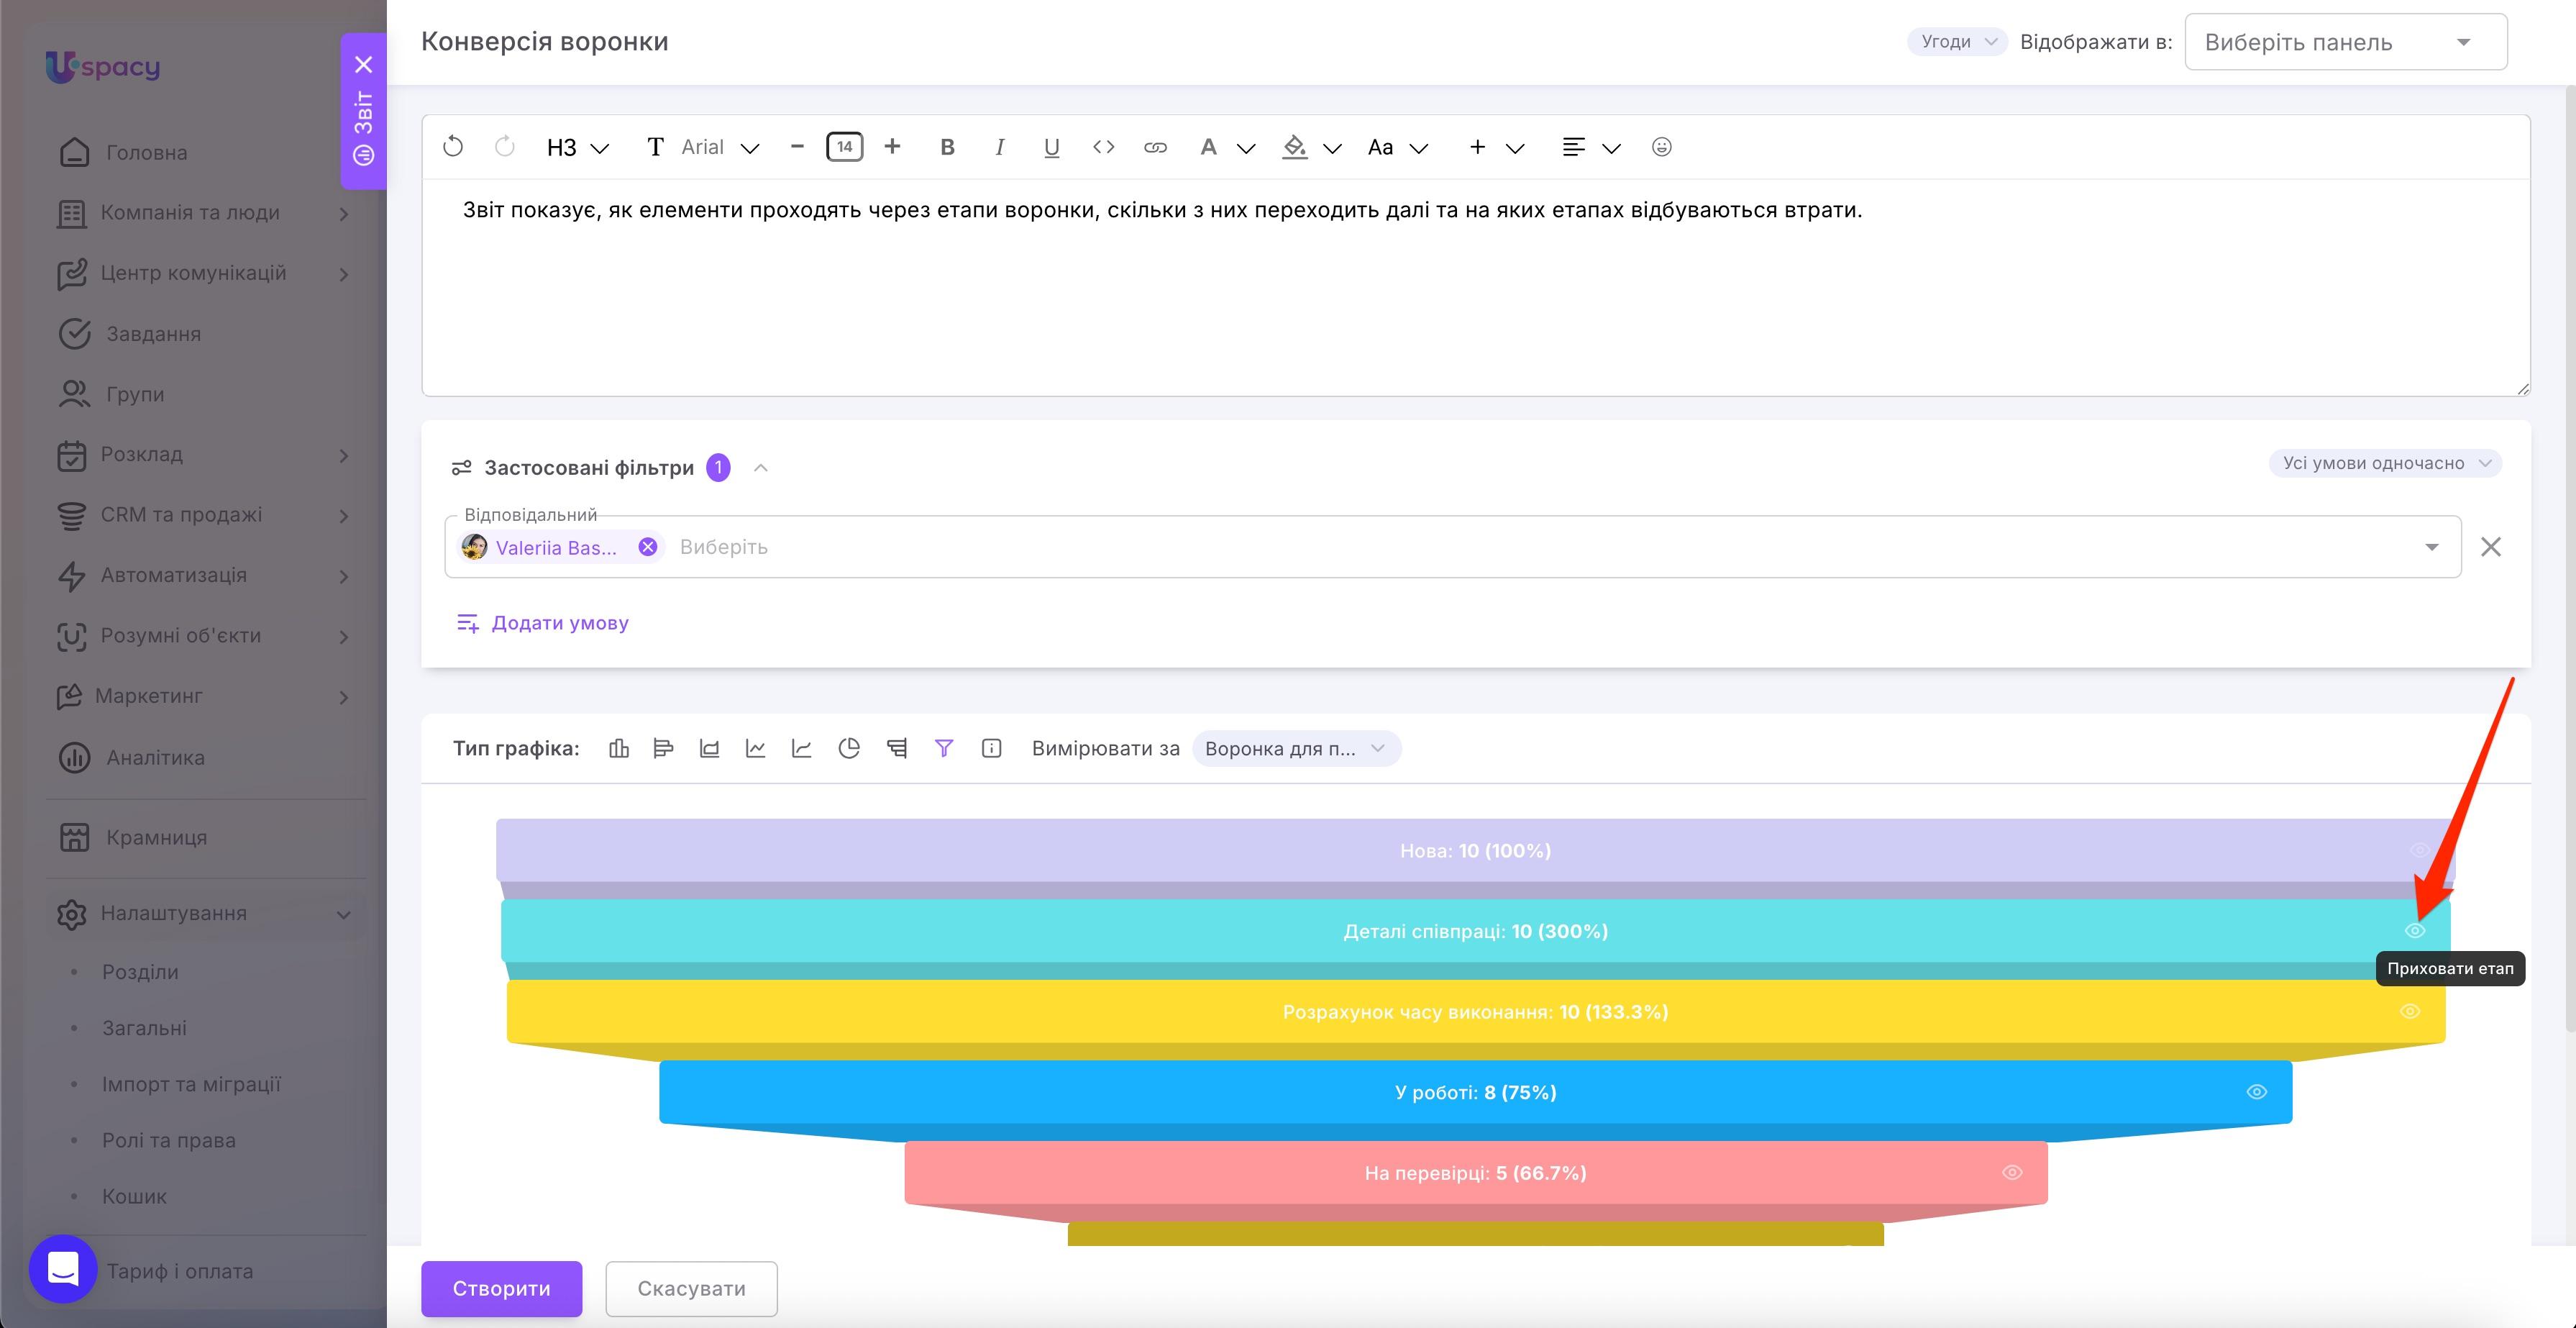Screen dimensions: 2576x1328
Task: Hide the У роботі funnel stage
Action: (x=2257, y=1092)
